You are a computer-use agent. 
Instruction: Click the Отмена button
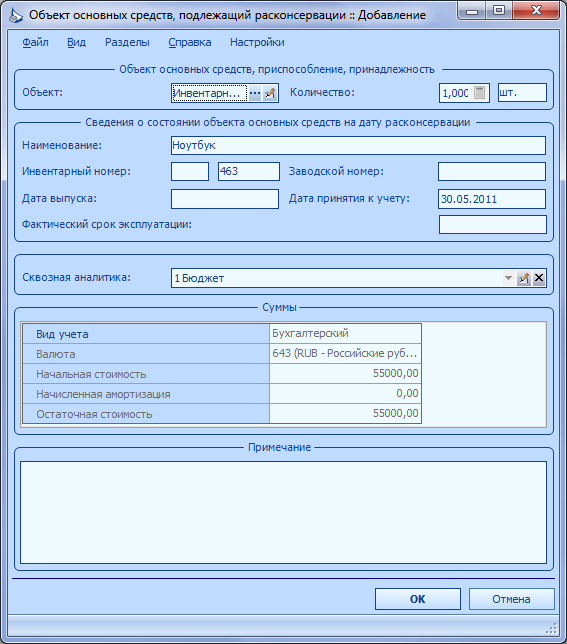(x=512, y=599)
